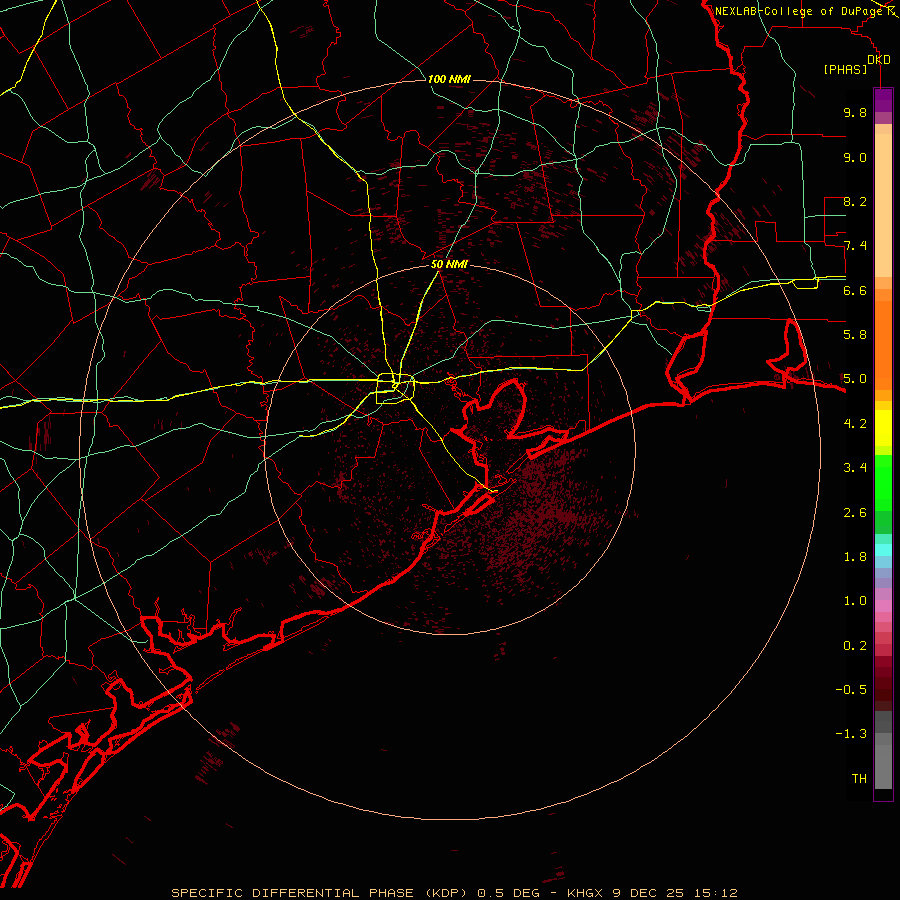Select the 9.8 scale value

(855, 112)
